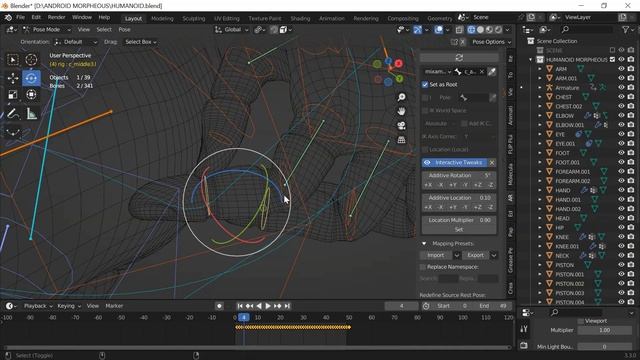Image resolution: width=640 pixels, height=360 pixels.
Task: Click the Import presets button
Action: point(436,255)
